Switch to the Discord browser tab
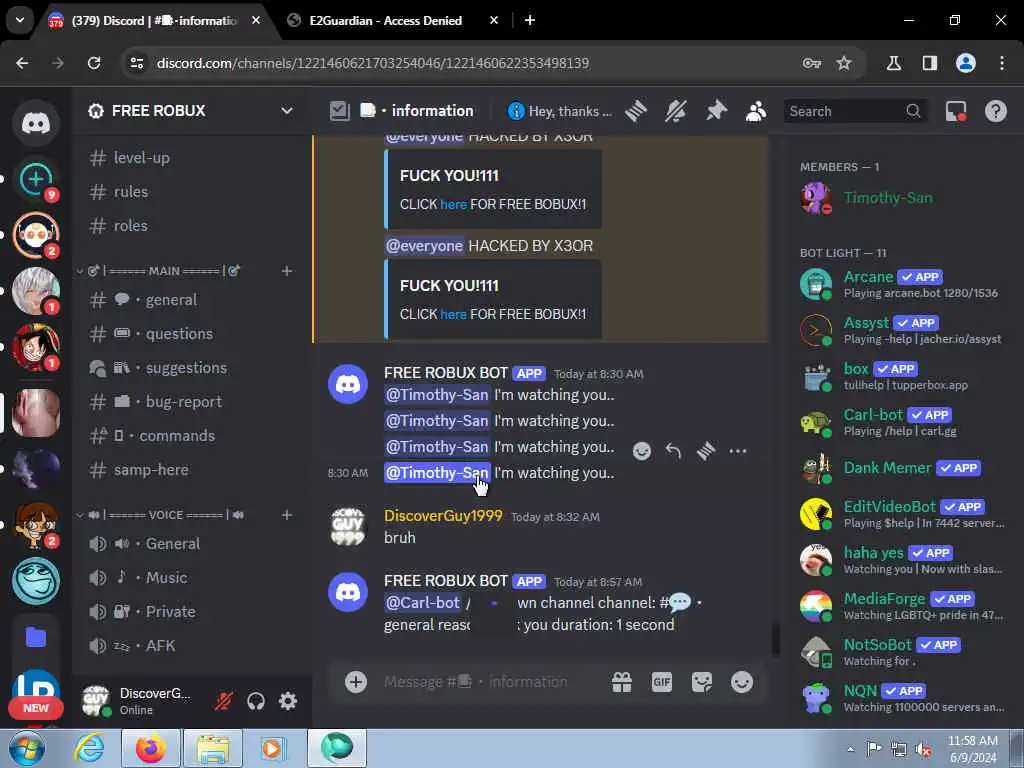 155,21
